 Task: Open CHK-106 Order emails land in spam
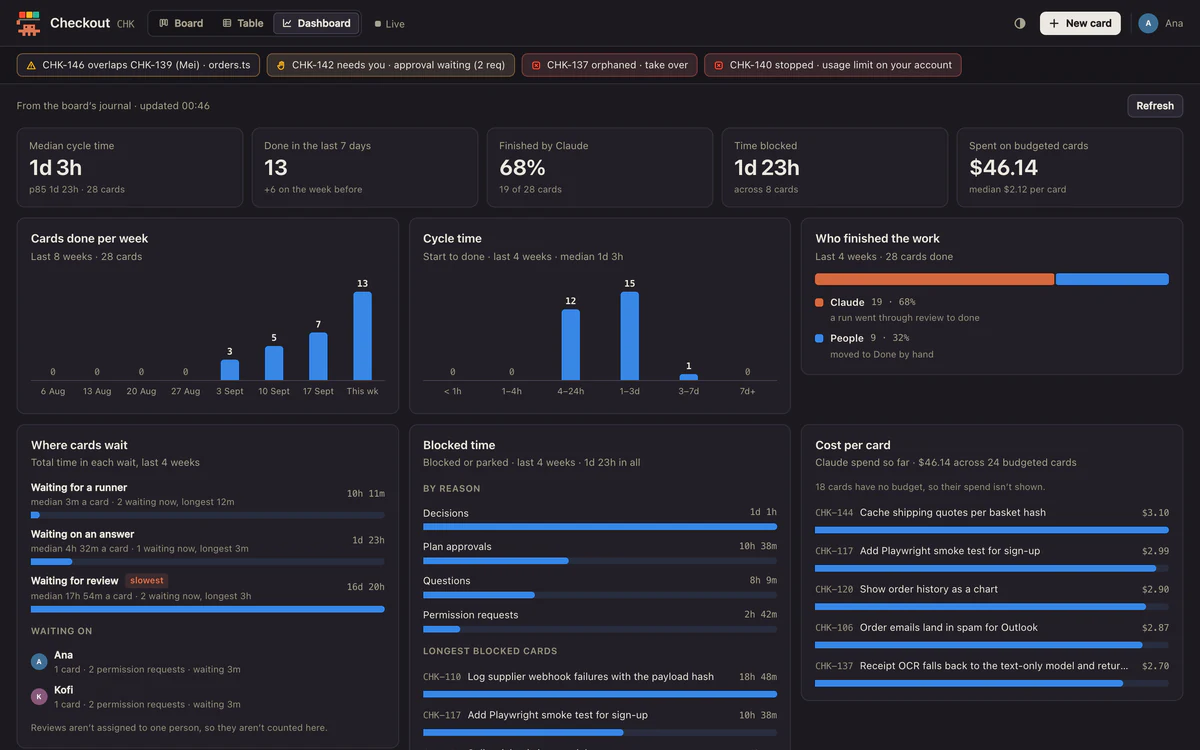coord(992,634)
